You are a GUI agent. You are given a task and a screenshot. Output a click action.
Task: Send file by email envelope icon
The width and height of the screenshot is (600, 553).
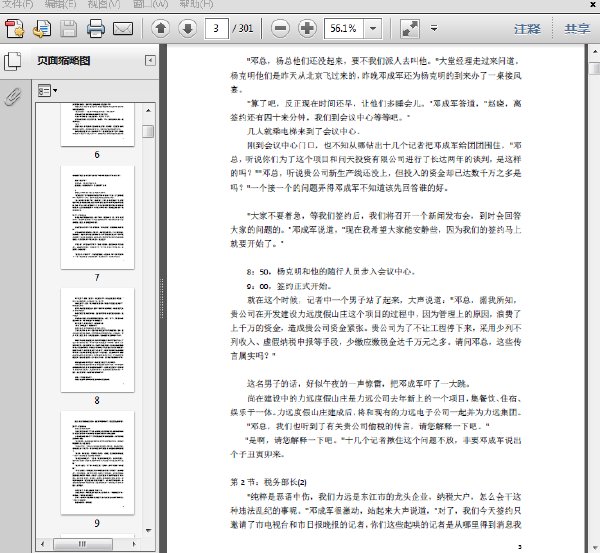pyautogui.click(x=123, y=29)
